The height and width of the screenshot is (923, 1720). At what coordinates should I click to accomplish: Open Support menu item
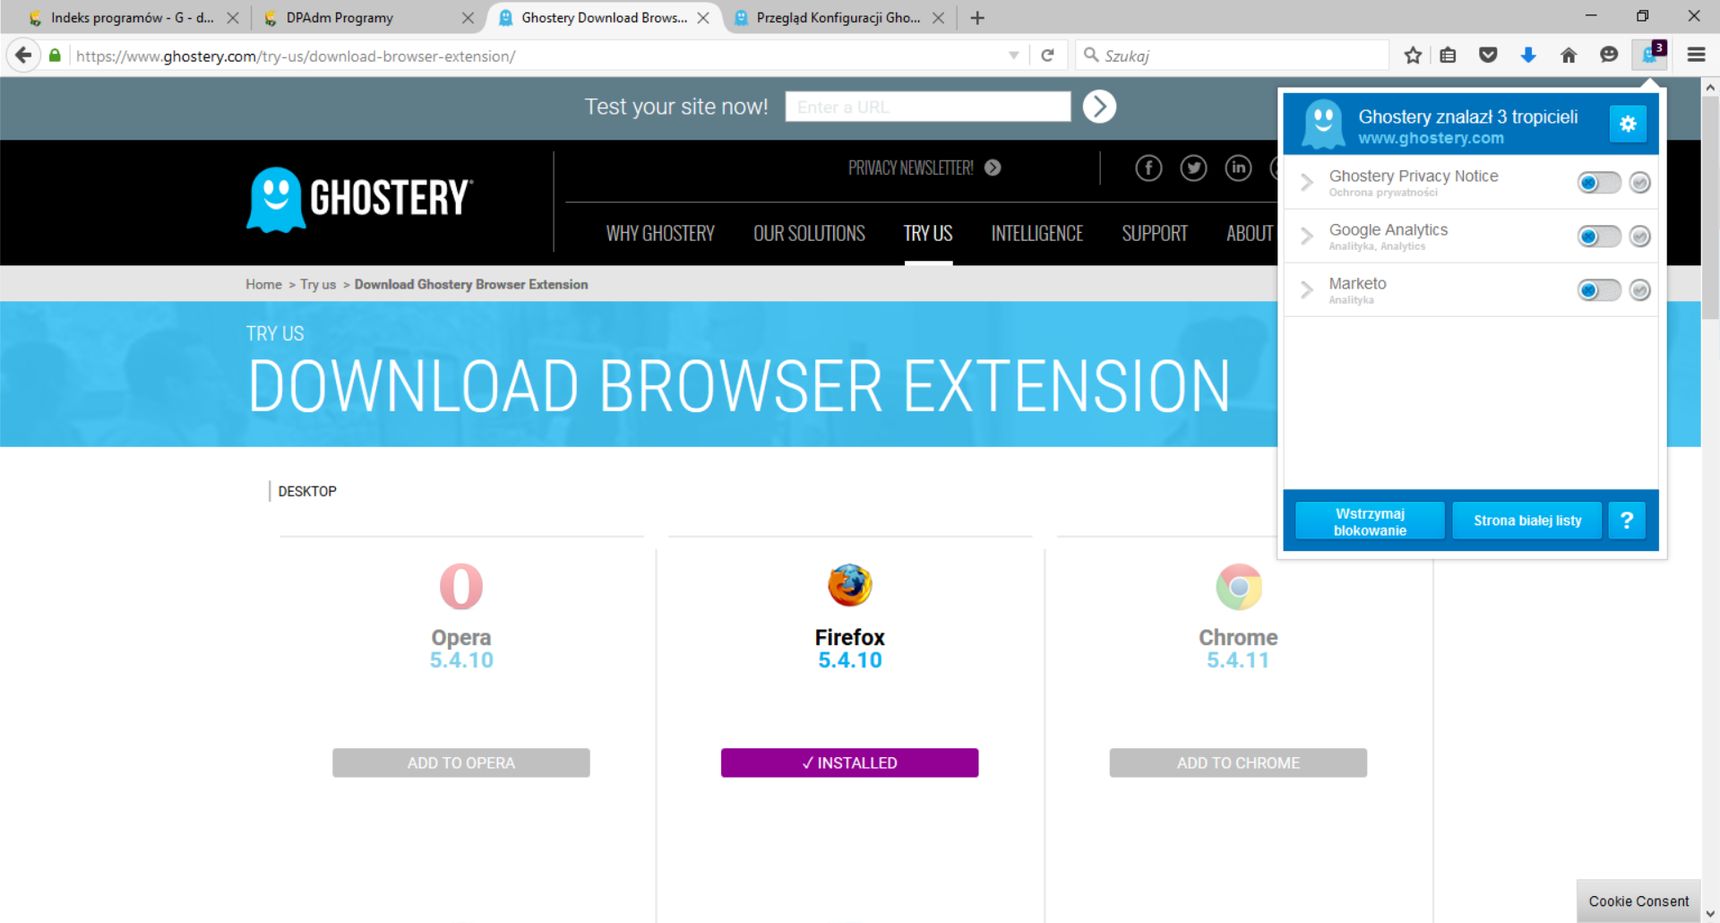tap(1155, 233)
